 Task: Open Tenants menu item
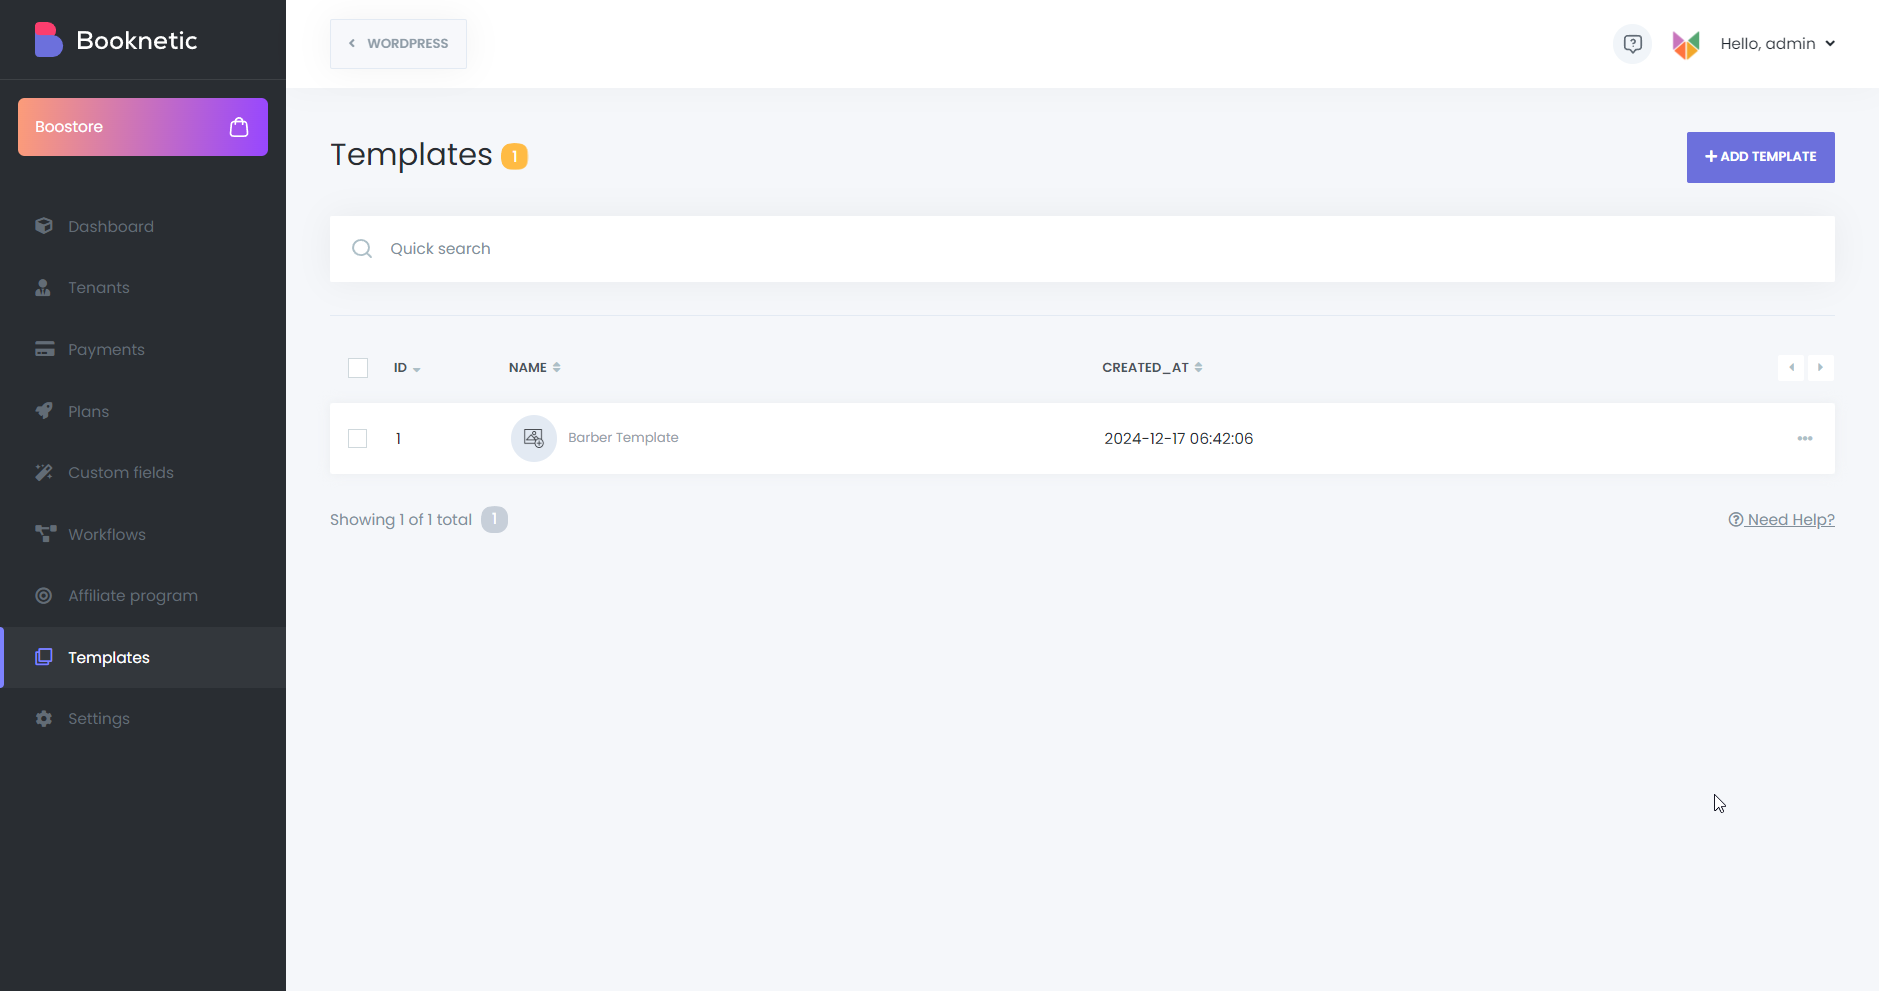coord(143,288)
